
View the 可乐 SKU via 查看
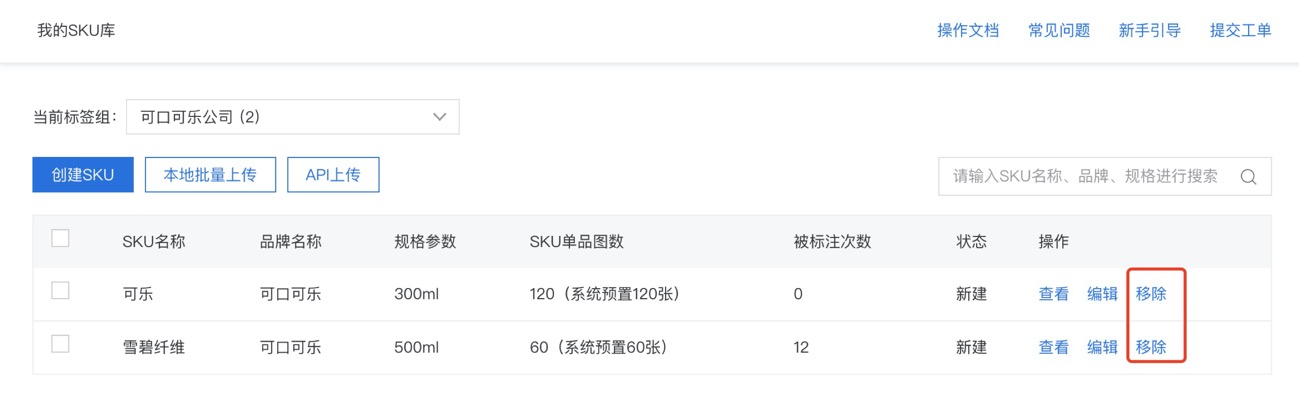point(1054,294)
